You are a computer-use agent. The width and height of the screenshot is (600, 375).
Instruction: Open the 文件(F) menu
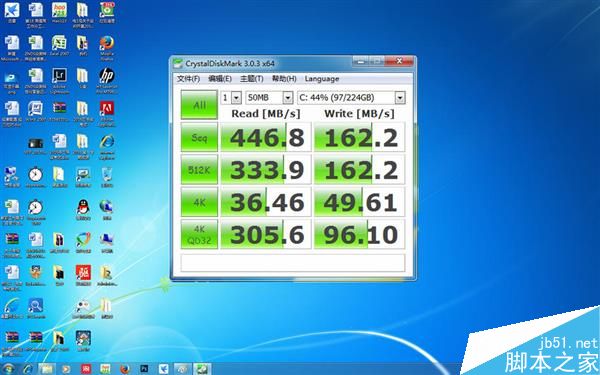click(188, 79)
